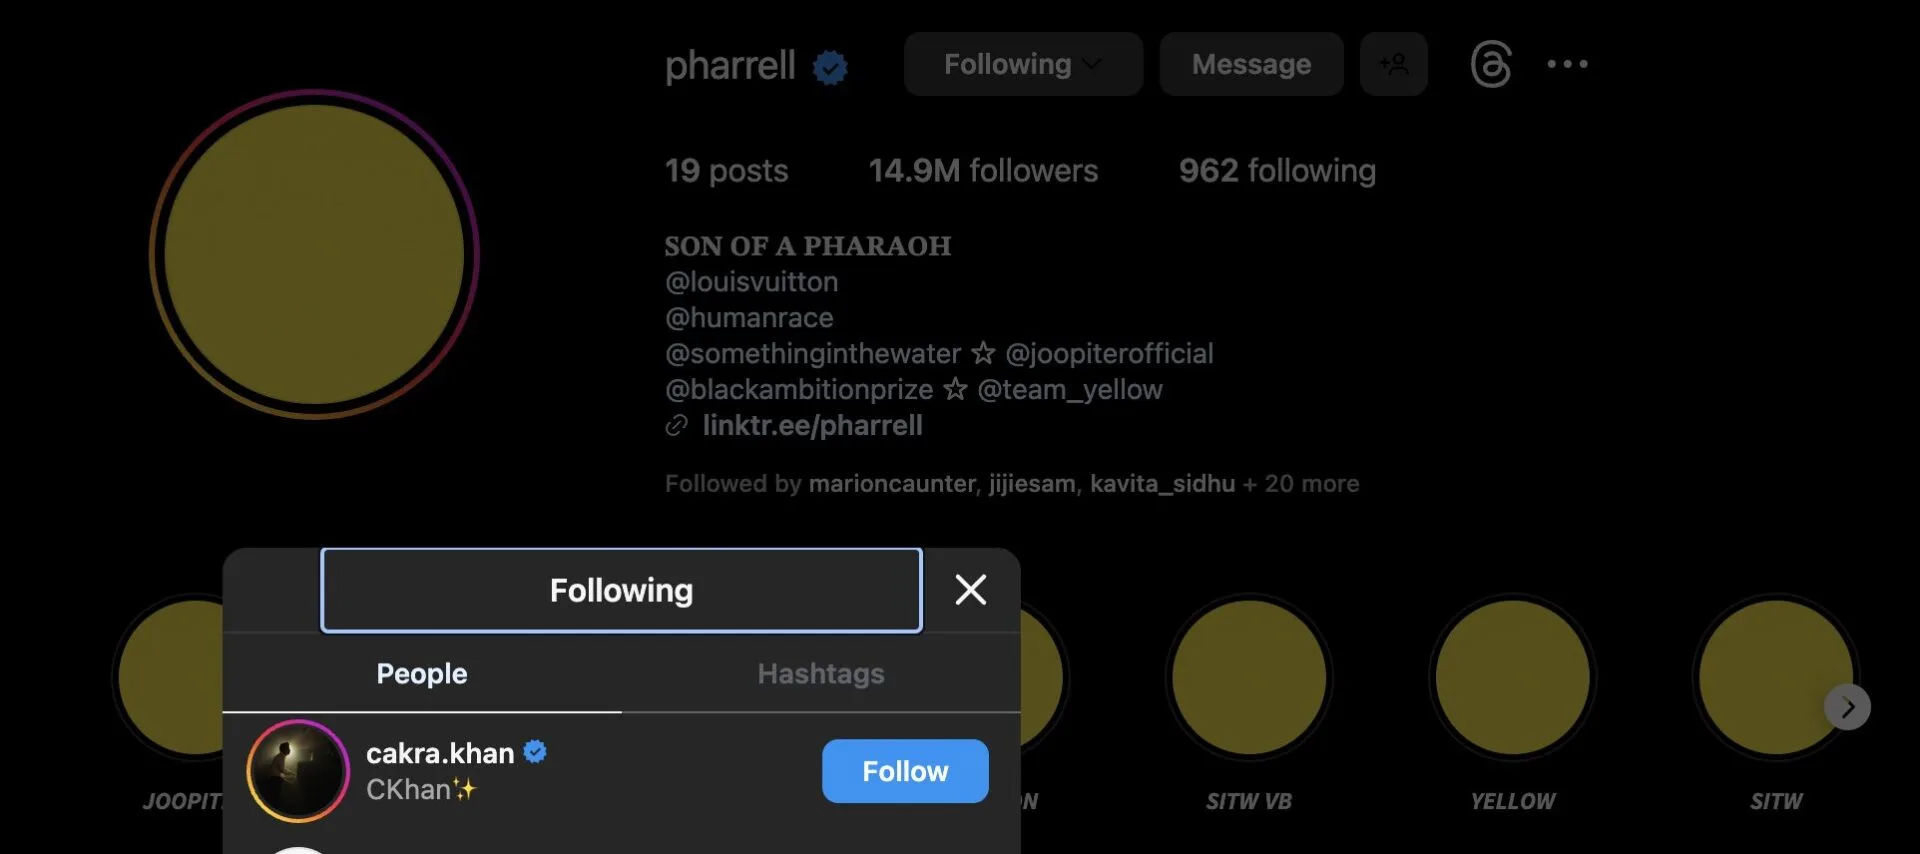
Task: Select the People tab
Action: [x=421, y=674]
